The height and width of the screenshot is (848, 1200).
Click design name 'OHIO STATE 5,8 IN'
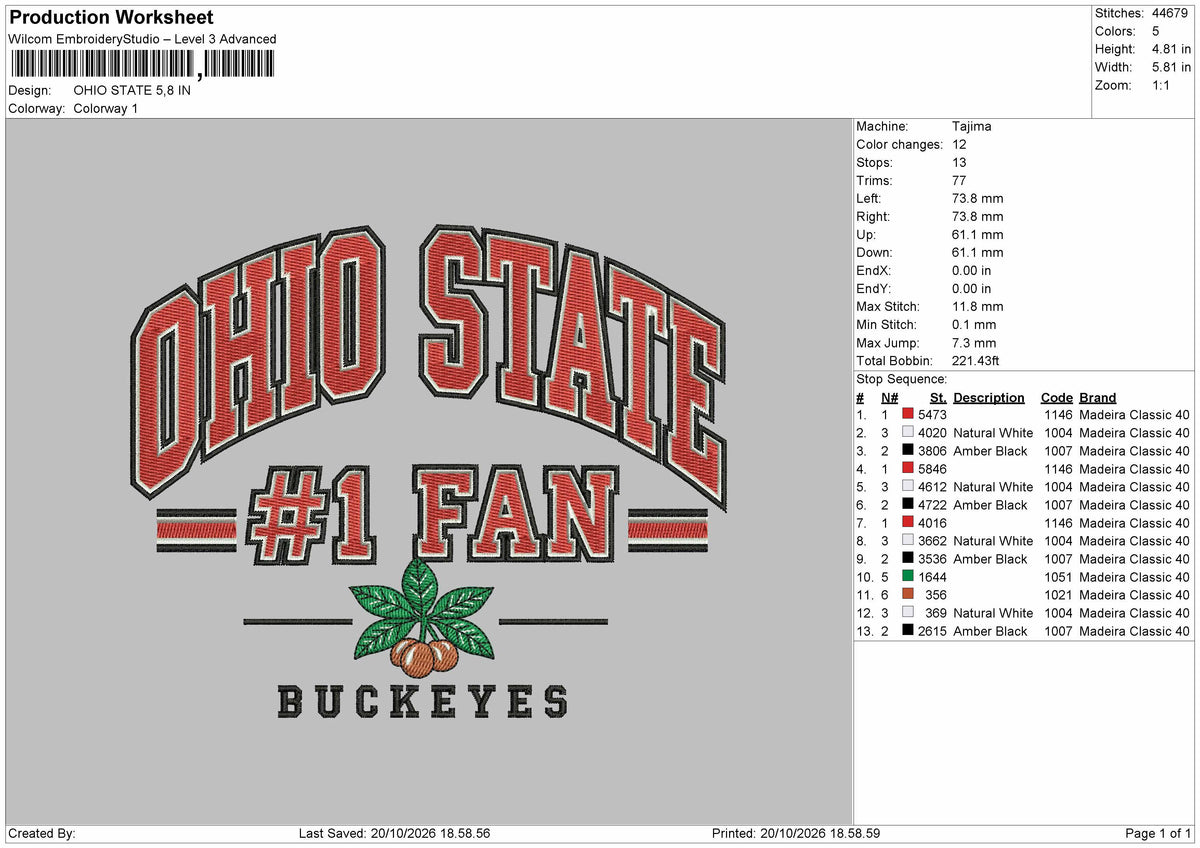(132, 90)
